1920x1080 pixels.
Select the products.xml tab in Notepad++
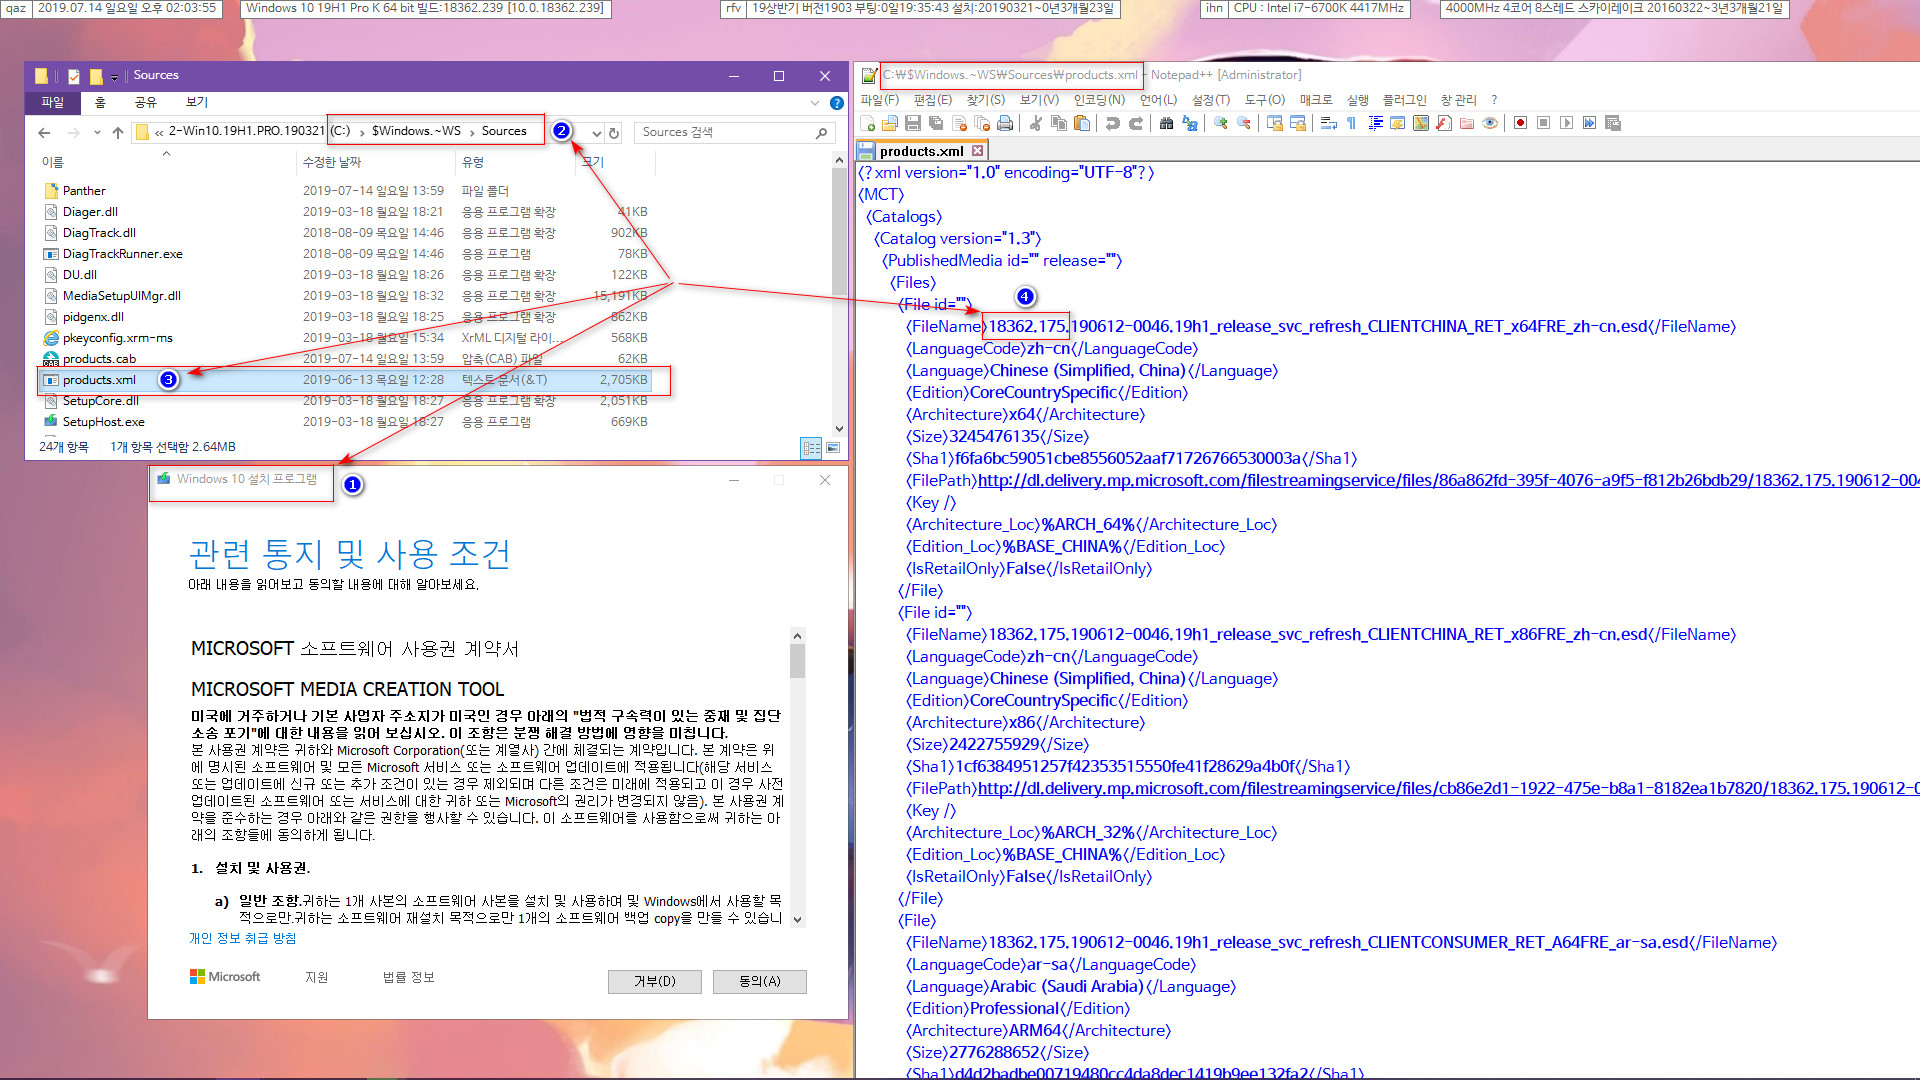(921, 151)
